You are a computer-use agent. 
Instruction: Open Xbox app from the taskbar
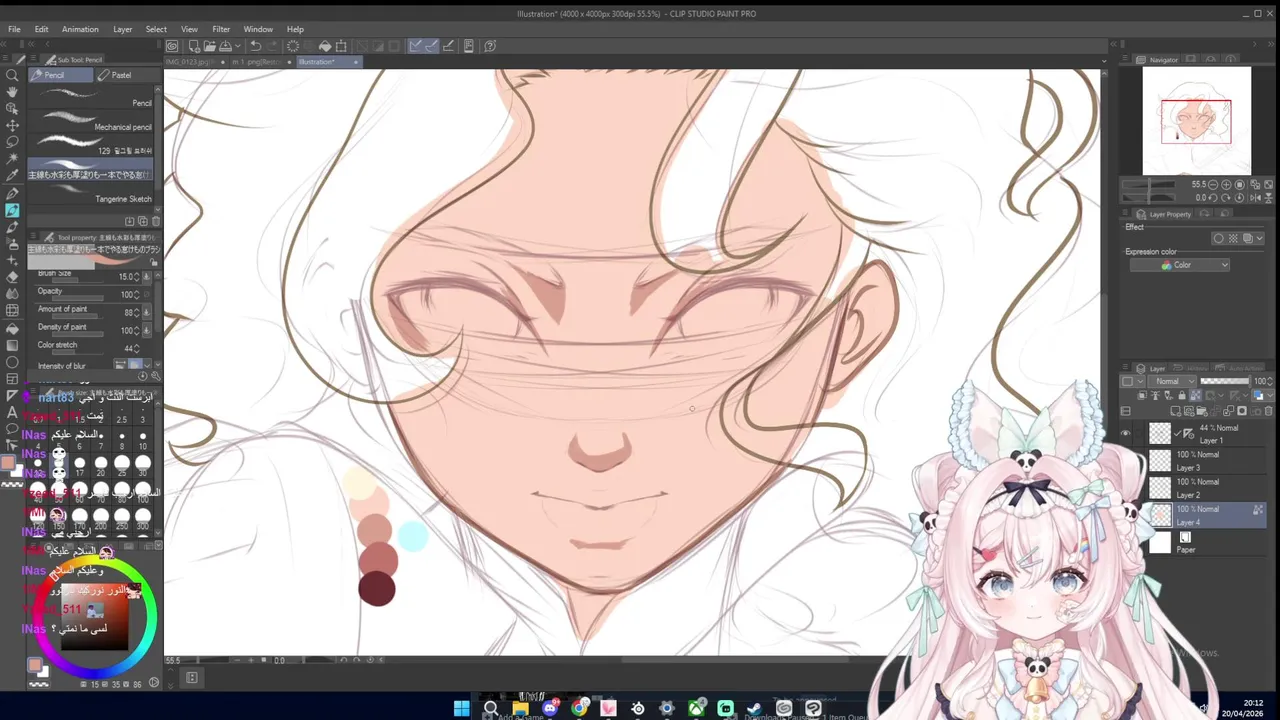[696, 708]
